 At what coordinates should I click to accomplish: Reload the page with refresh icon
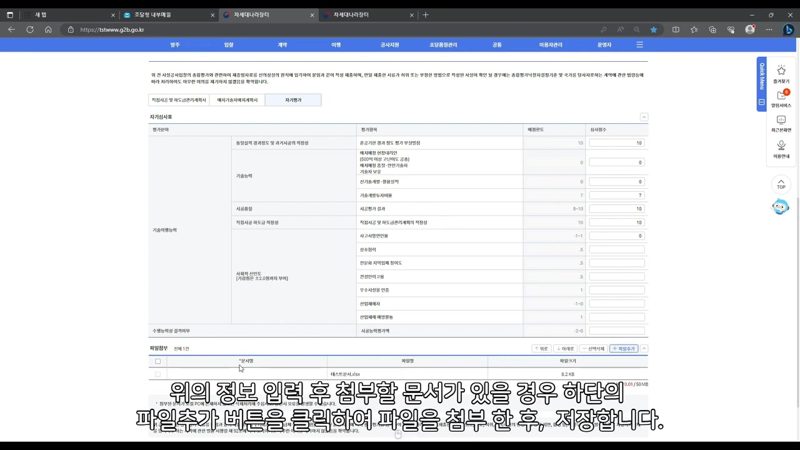click(30, 30)
